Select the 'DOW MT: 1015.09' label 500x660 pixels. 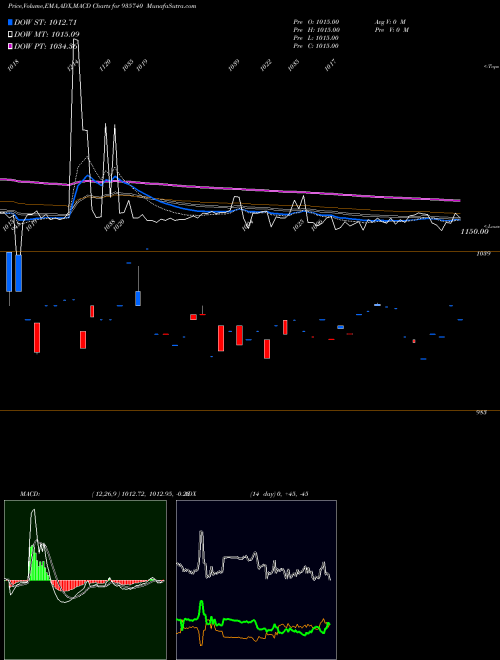(47, 34)
